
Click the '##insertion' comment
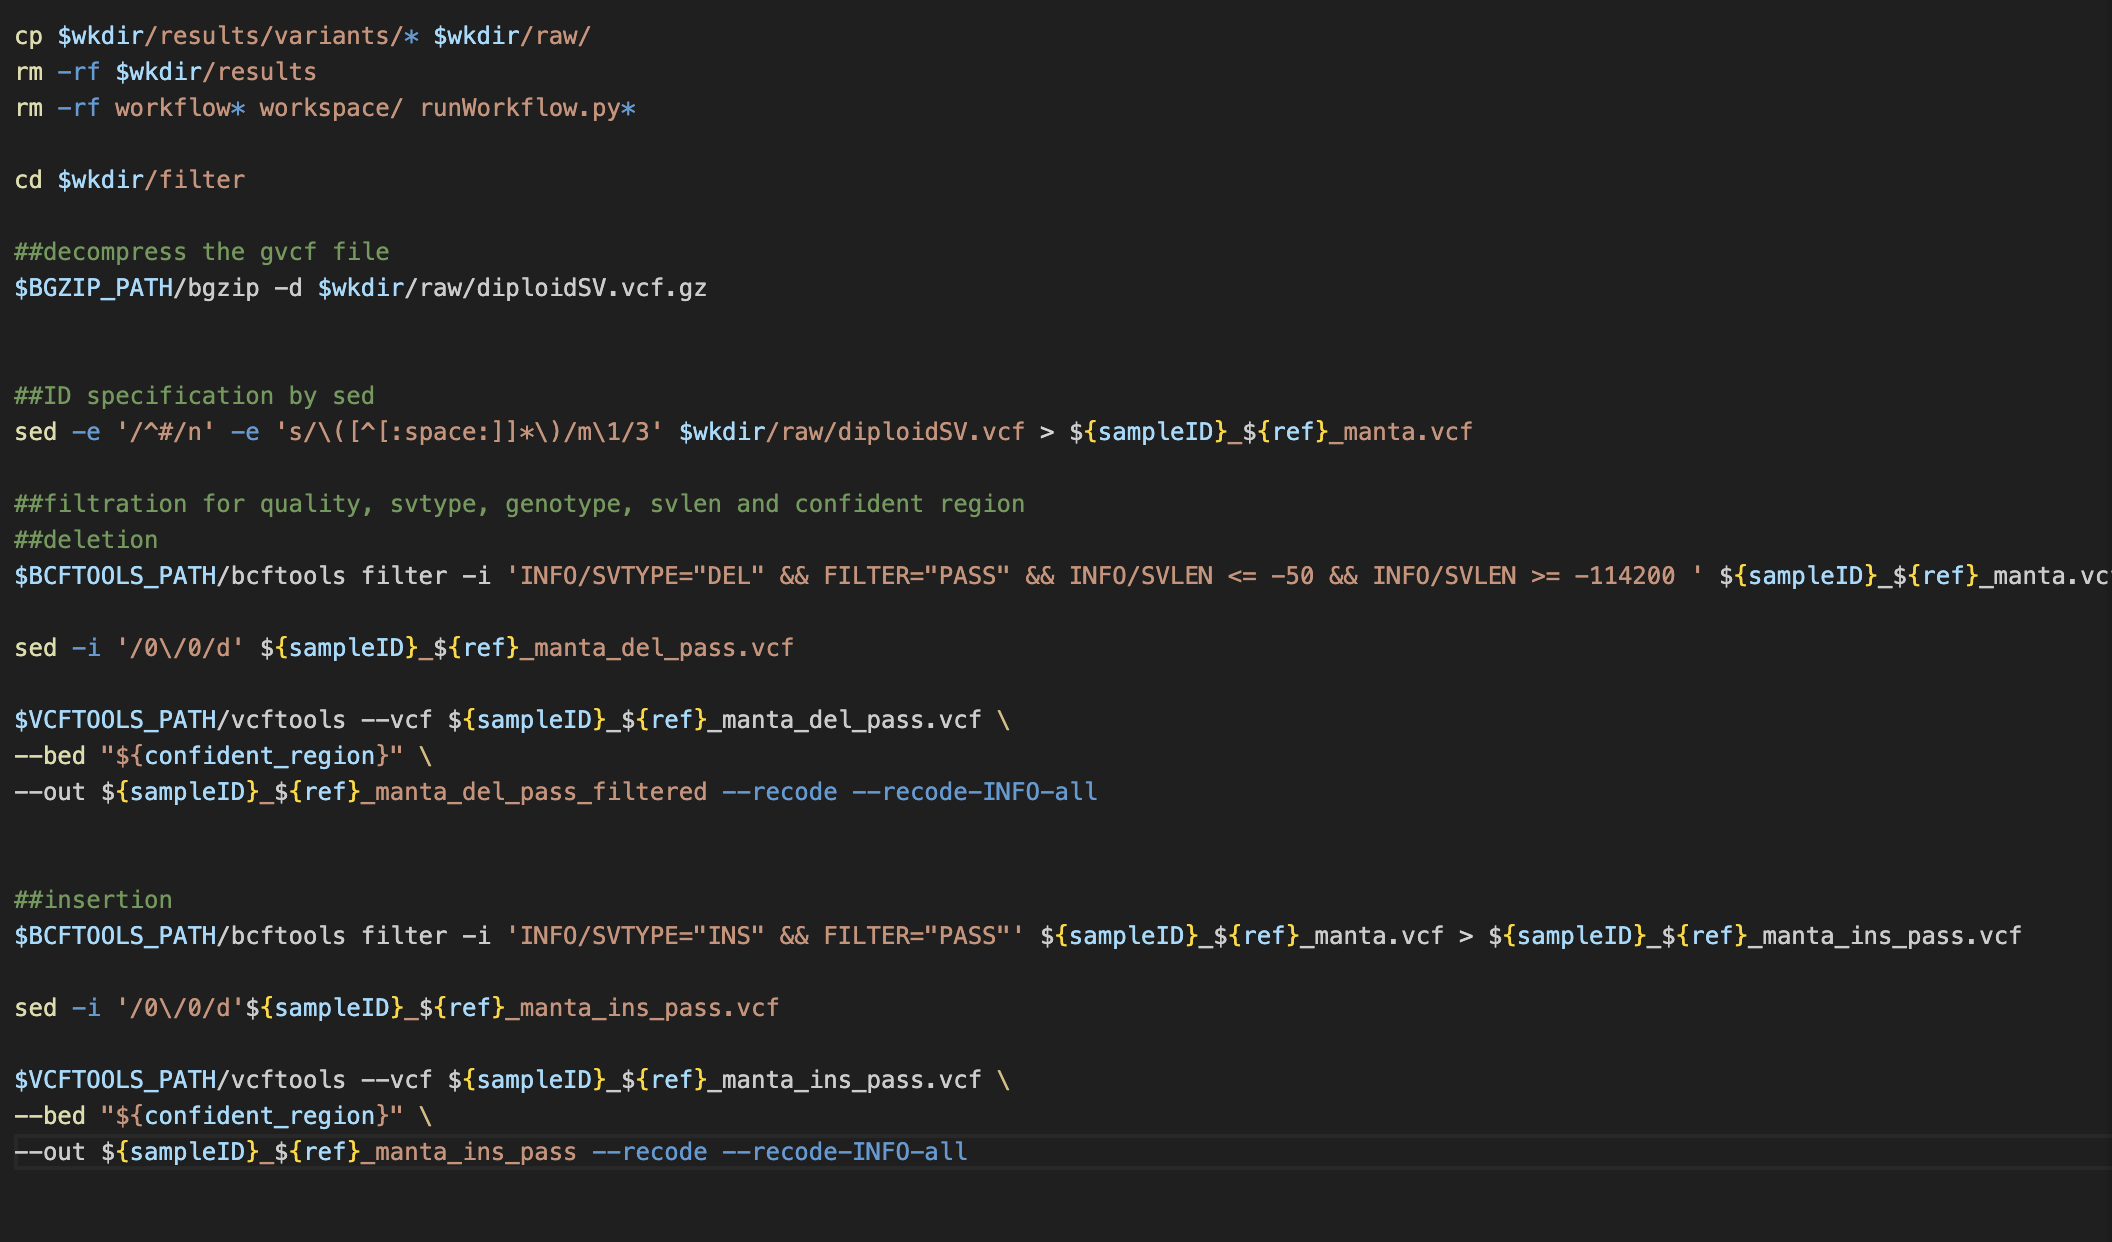point(93,900)
